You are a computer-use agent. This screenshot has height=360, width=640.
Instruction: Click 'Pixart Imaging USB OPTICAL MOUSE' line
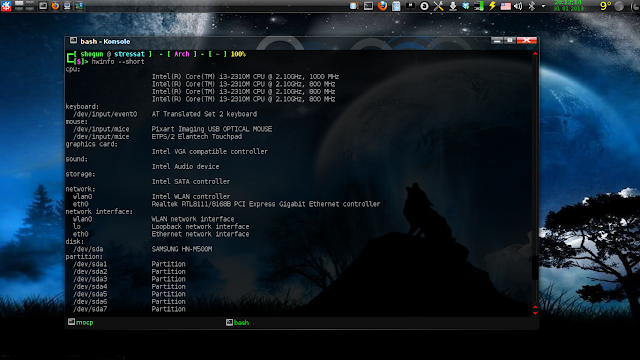tap(212, 129)
